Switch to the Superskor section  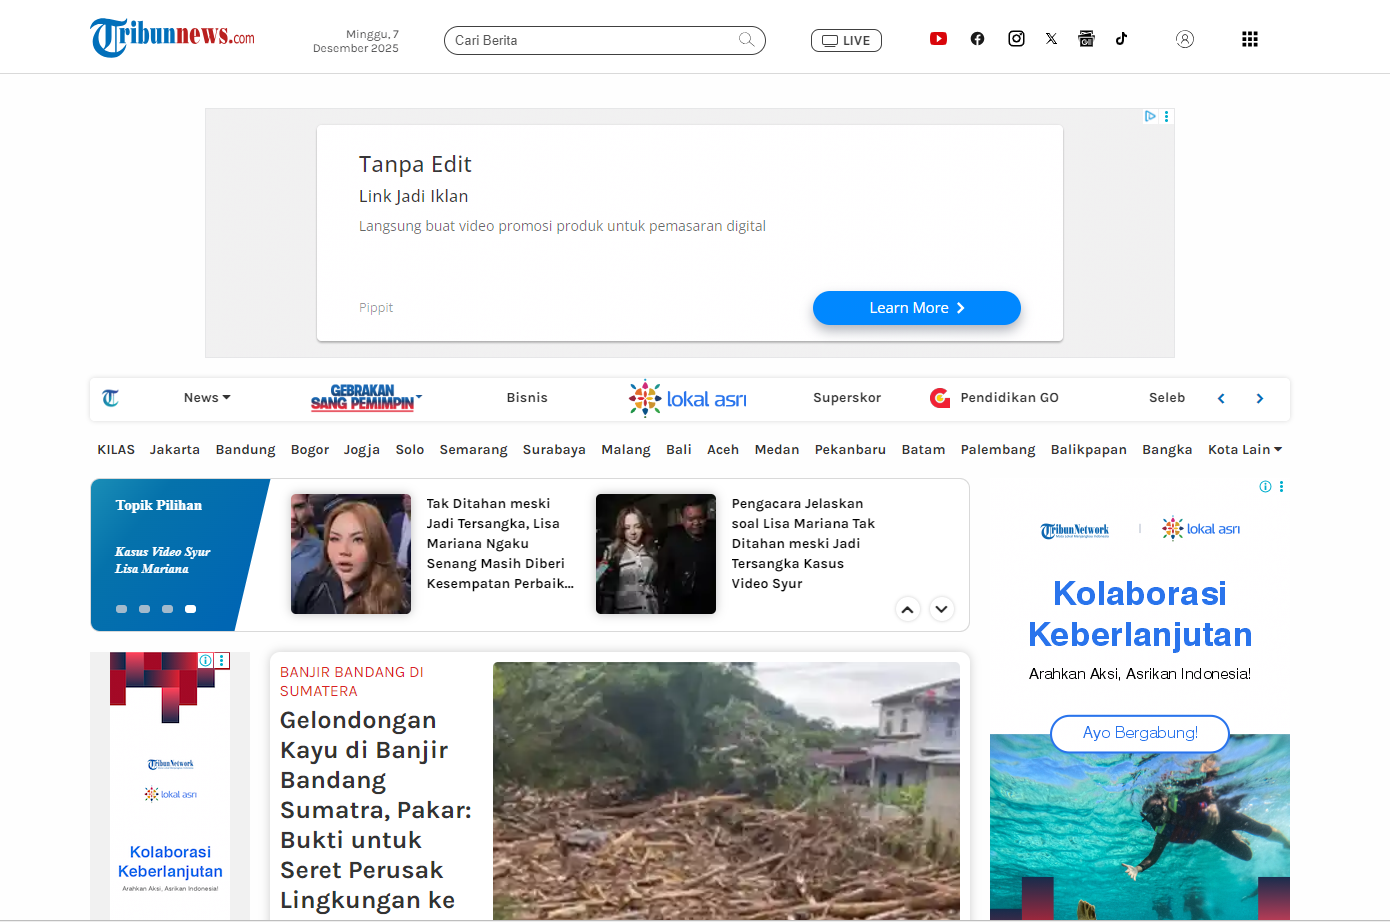tap(846, 397)
